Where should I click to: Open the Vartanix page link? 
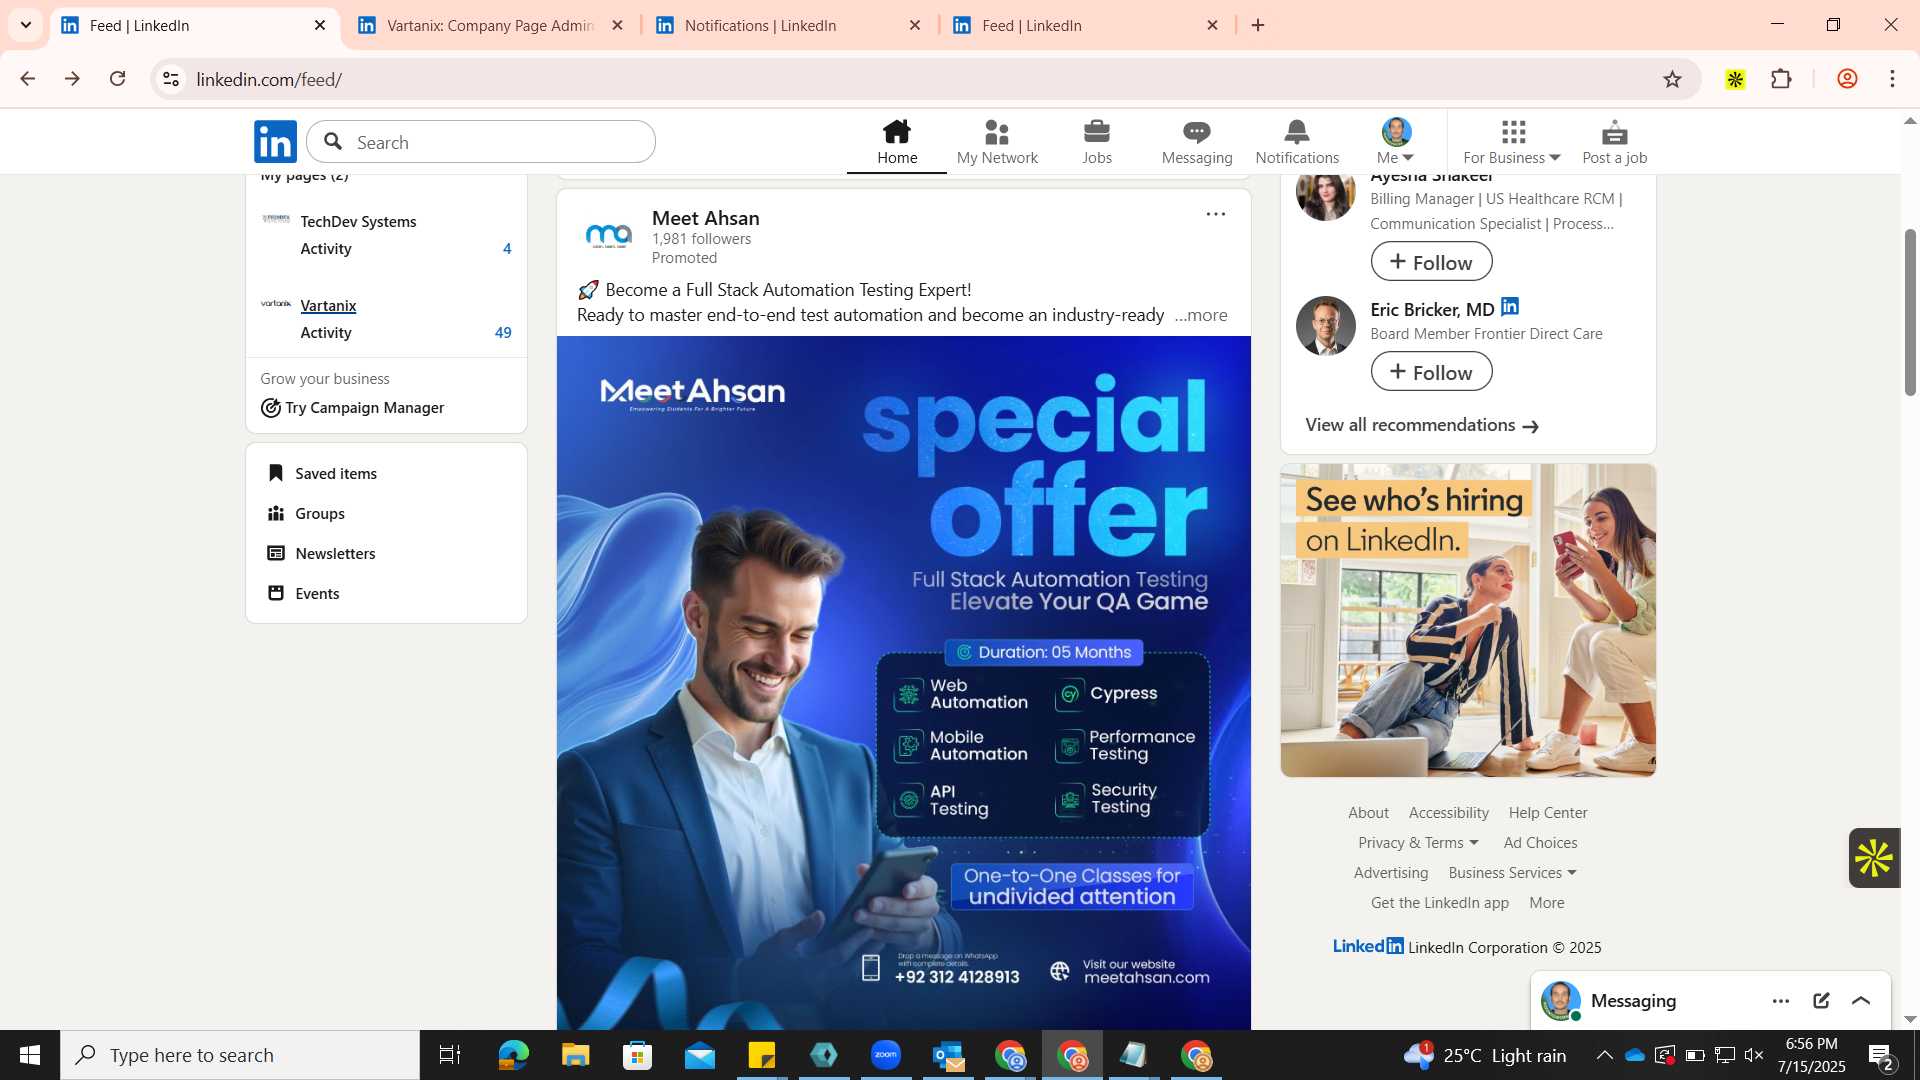point(328,305)
